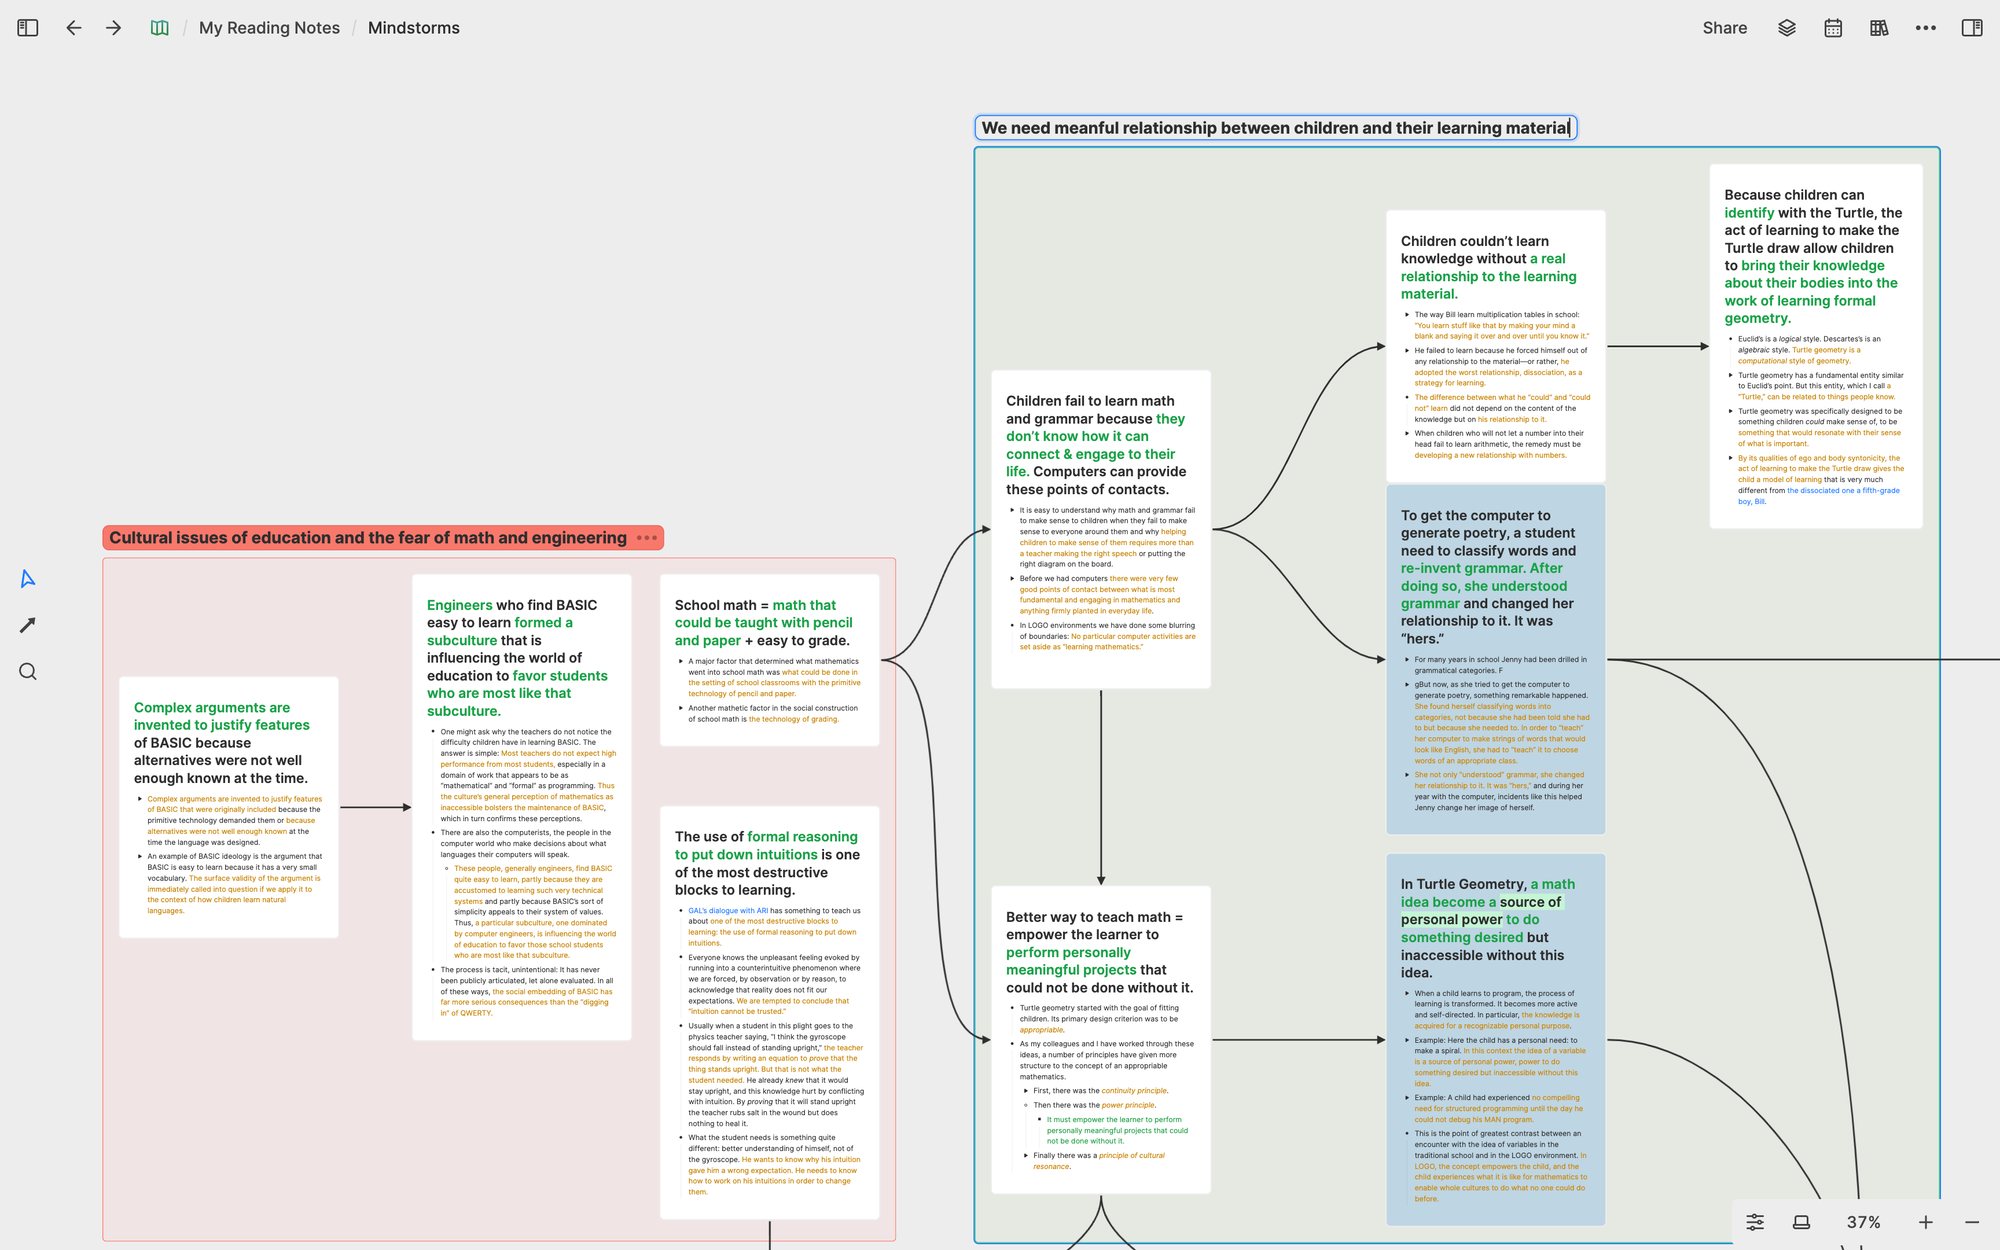Select the pointer selection tool
This screenshot has height=1250, width=2000.
pos(28,579)
